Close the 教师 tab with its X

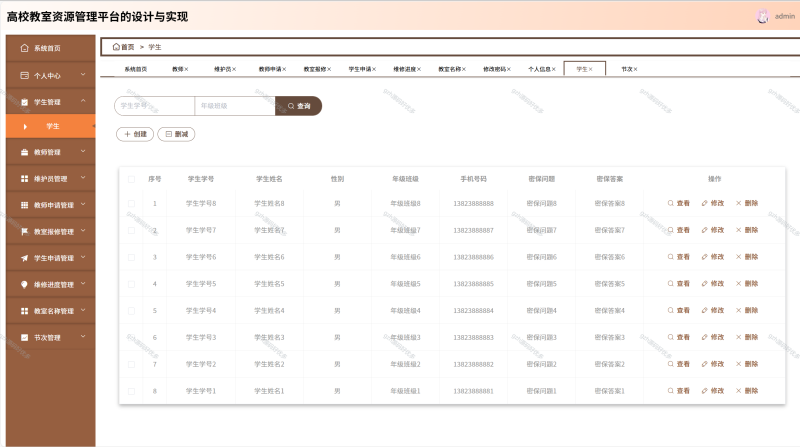pos(186,69)
